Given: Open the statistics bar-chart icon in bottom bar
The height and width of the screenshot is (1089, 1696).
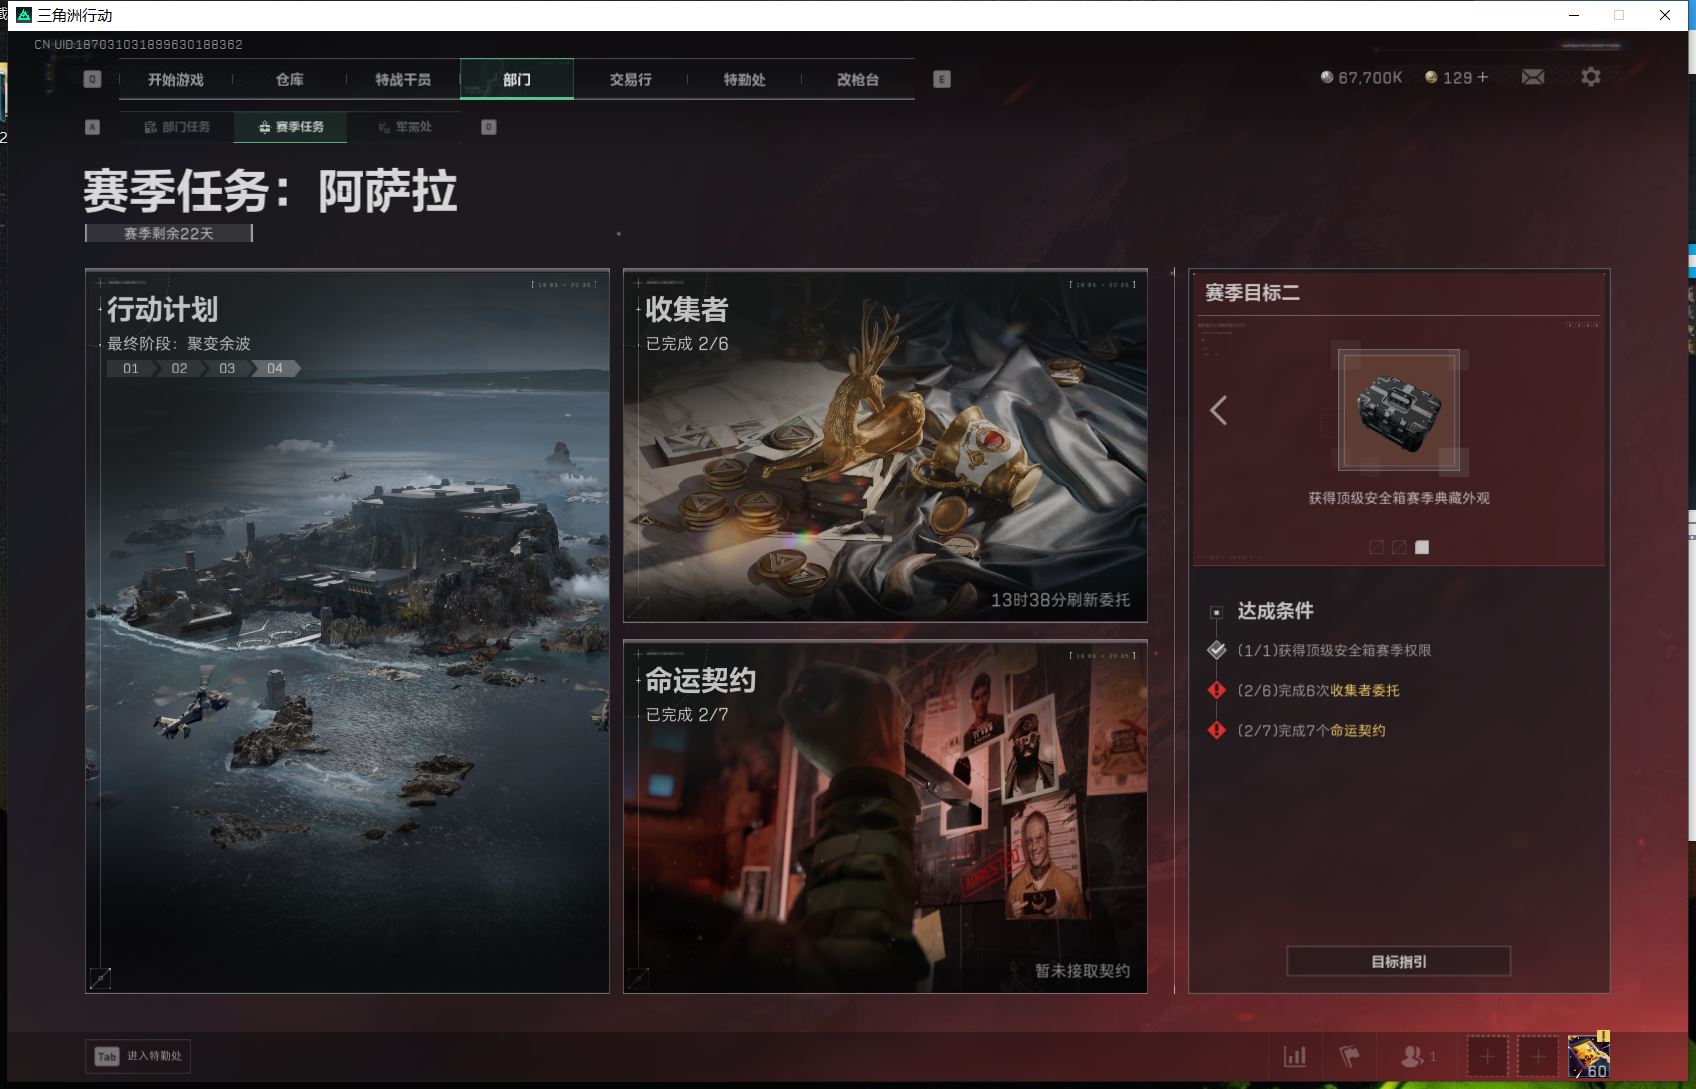Looking at the screenshot, I should point(1296,1055).
